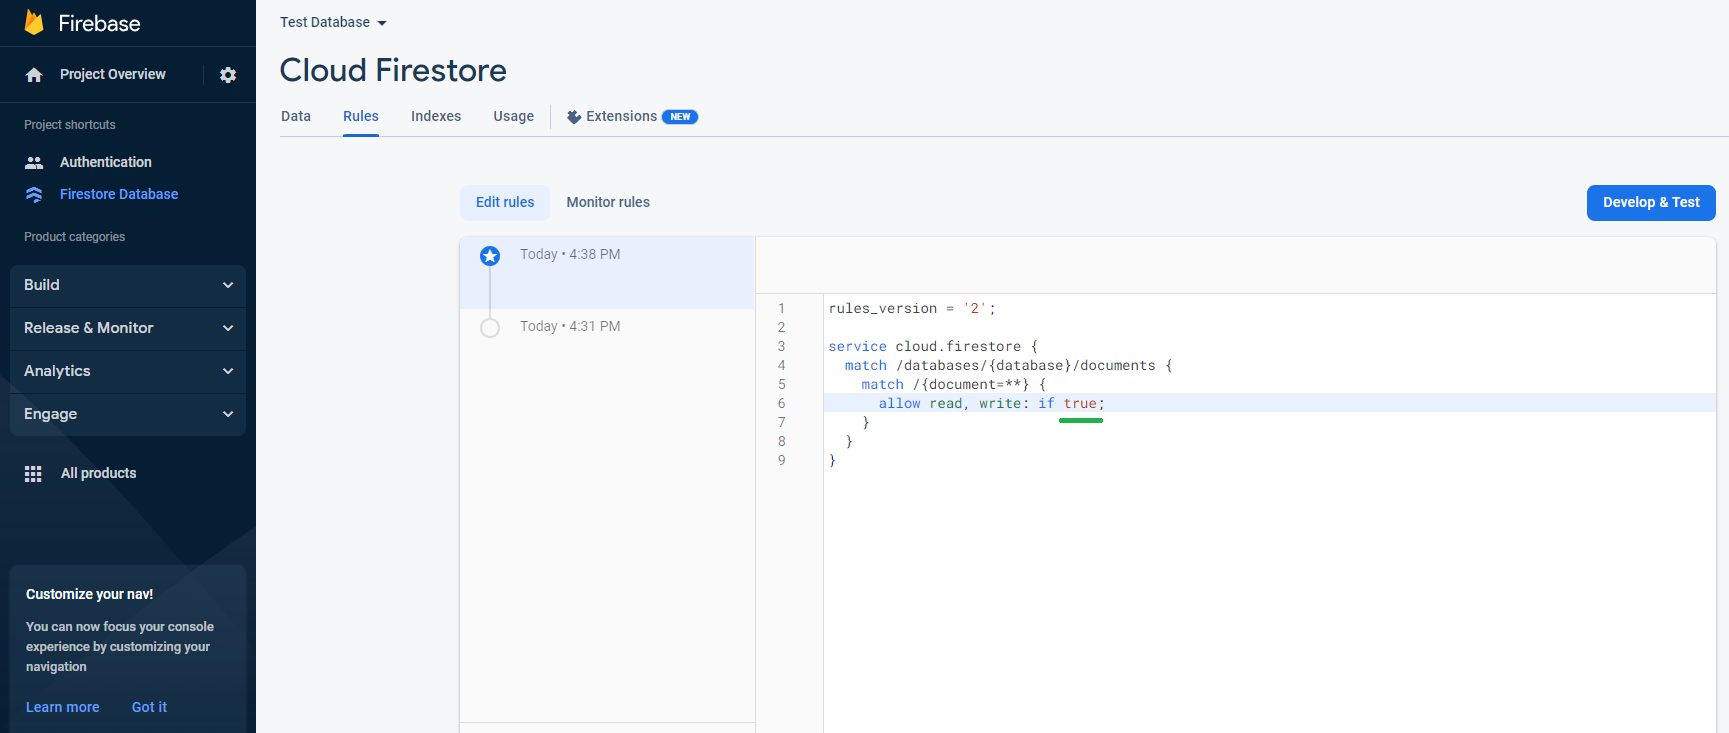Click the Authentication people icon
The image size is (1729, 733).
(34, 162)
